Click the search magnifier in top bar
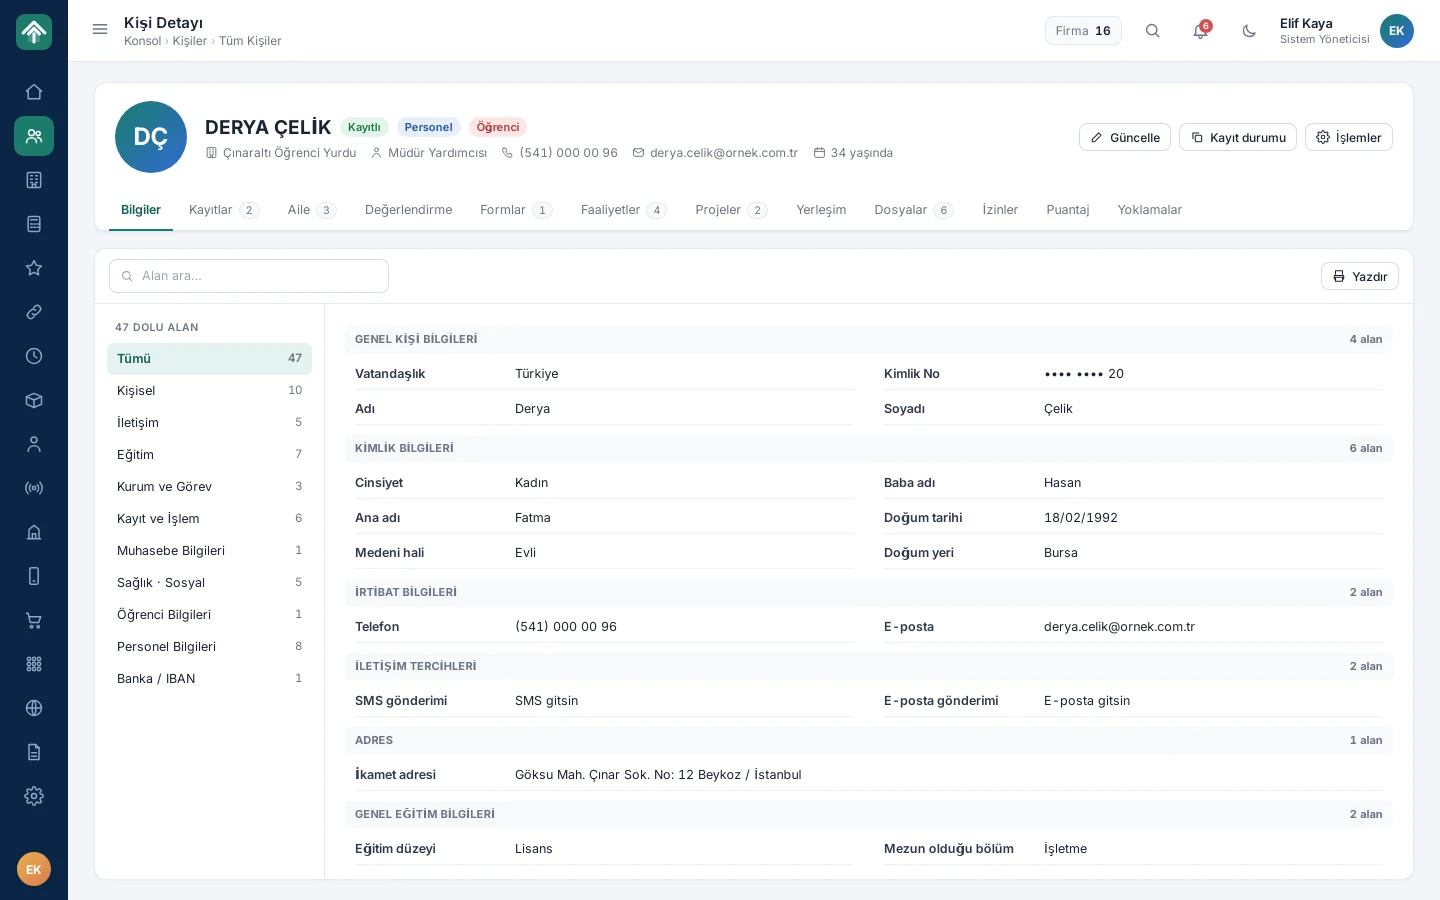Viewport: 1440px width, 900px height. click(x=1153, y=31)
